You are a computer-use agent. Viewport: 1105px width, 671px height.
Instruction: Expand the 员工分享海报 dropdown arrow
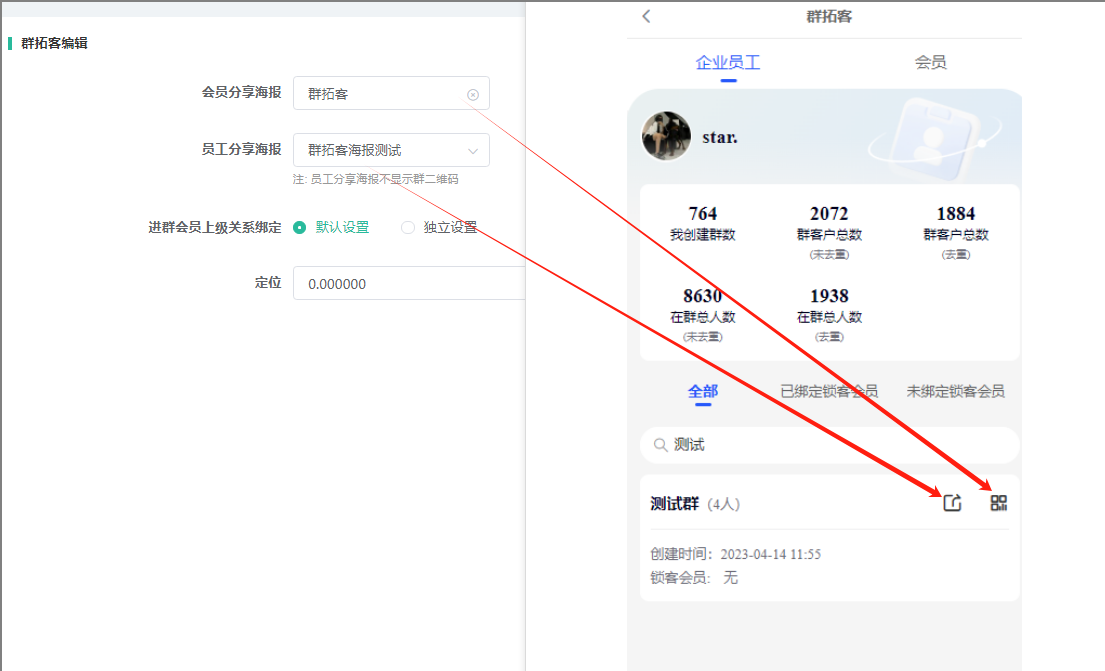(473, 151)
